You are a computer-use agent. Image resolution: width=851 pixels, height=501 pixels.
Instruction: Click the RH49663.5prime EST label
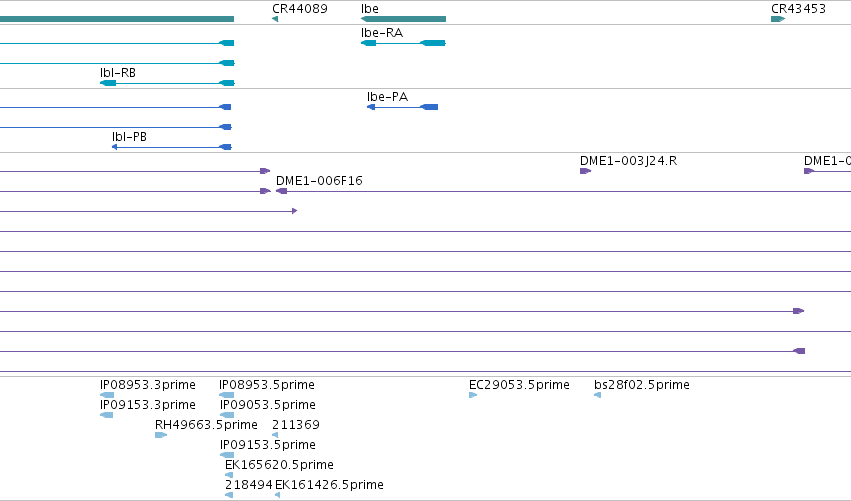206,425
